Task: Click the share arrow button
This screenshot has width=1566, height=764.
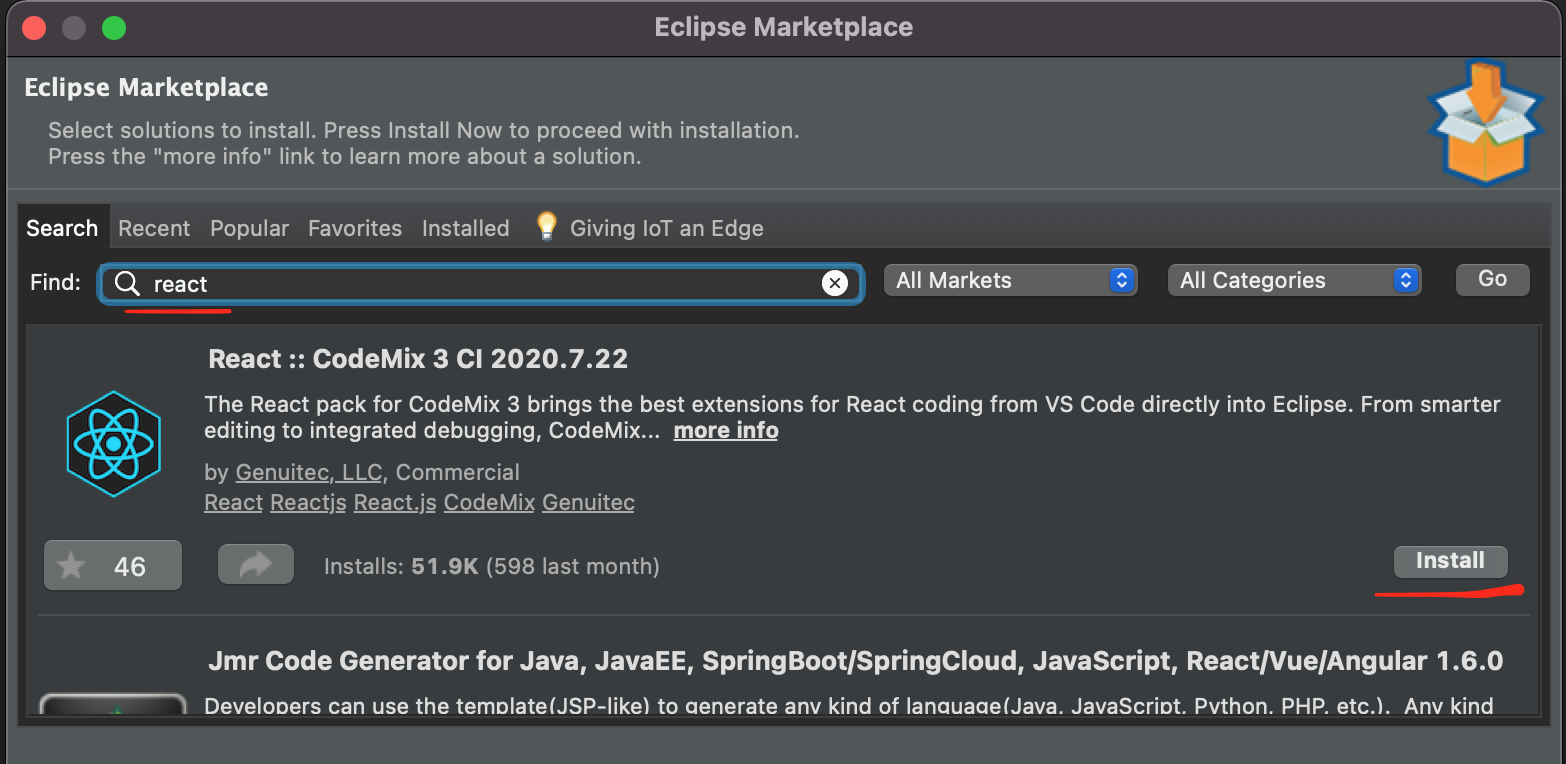Action: coord(256,565)
